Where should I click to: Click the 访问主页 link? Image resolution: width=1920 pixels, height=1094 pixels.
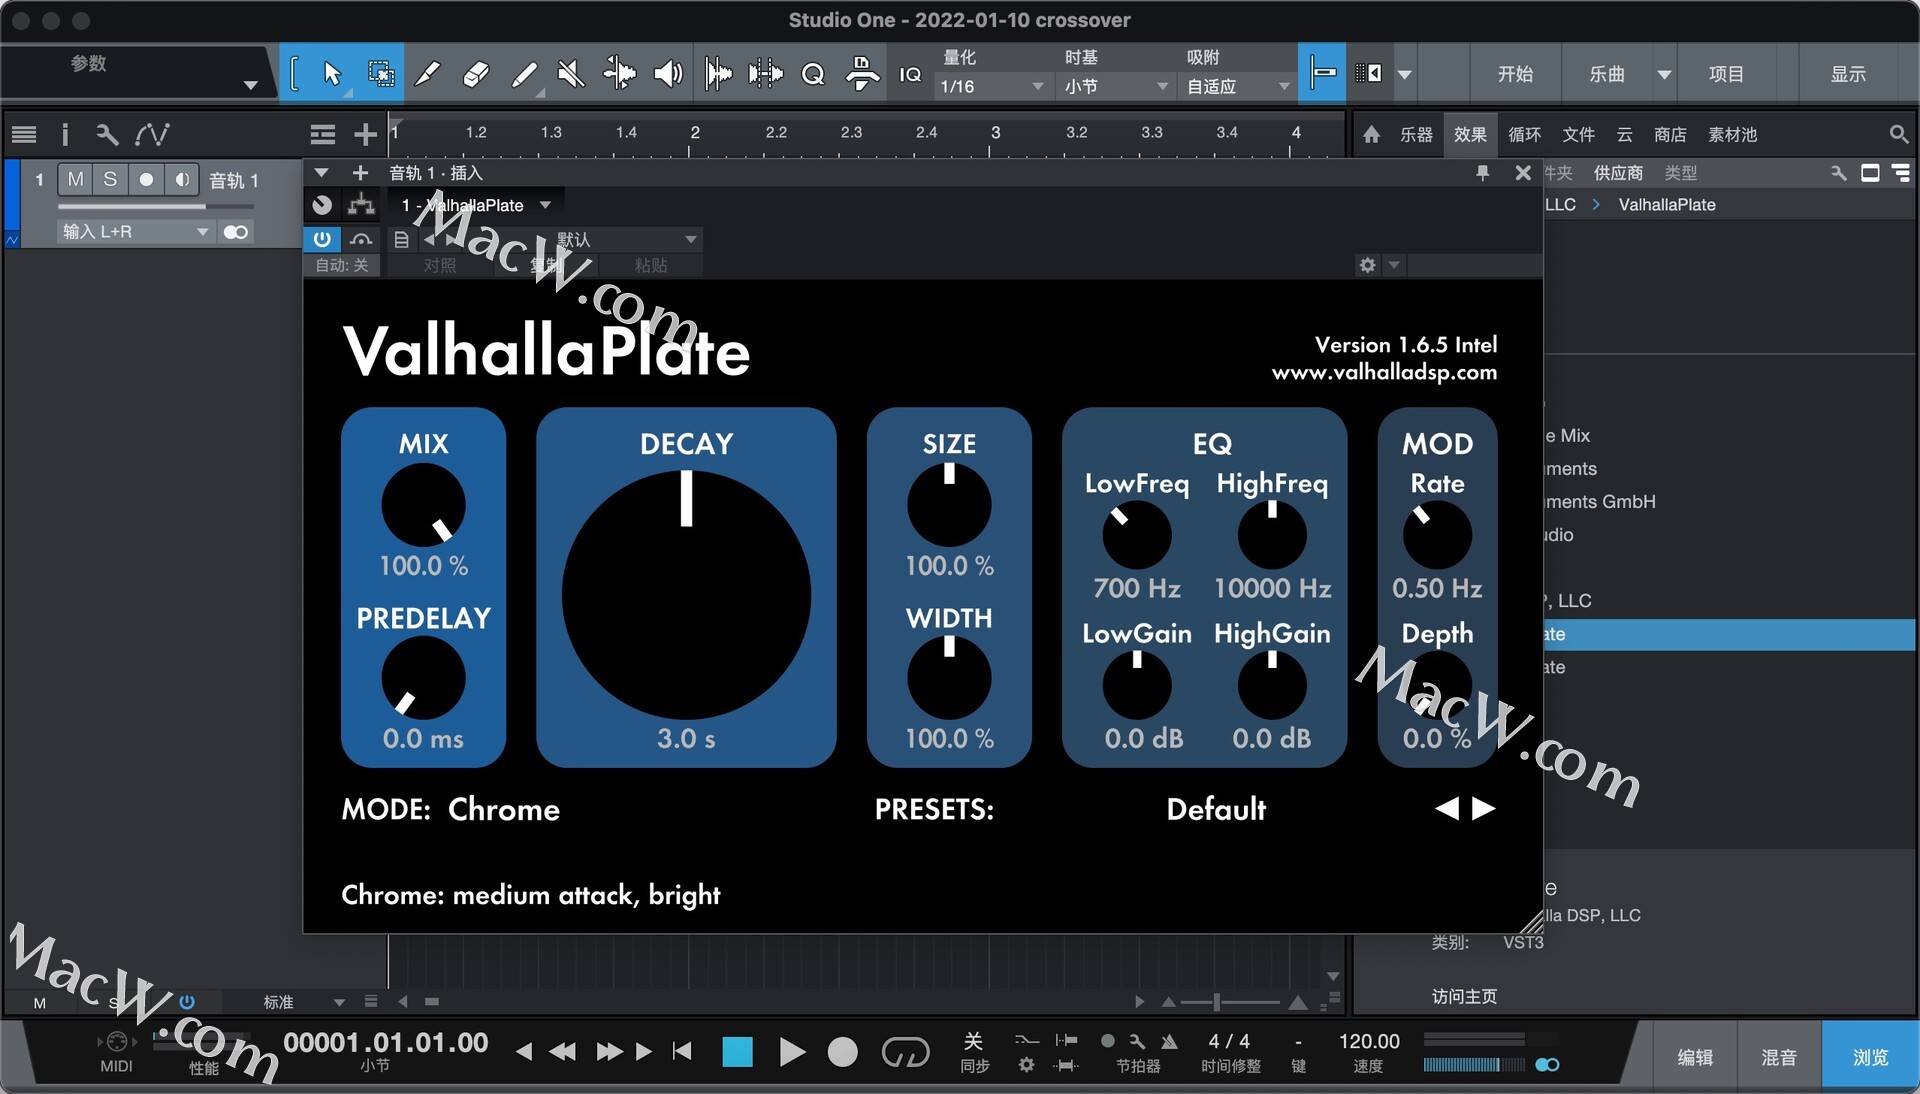point(1464,996)
